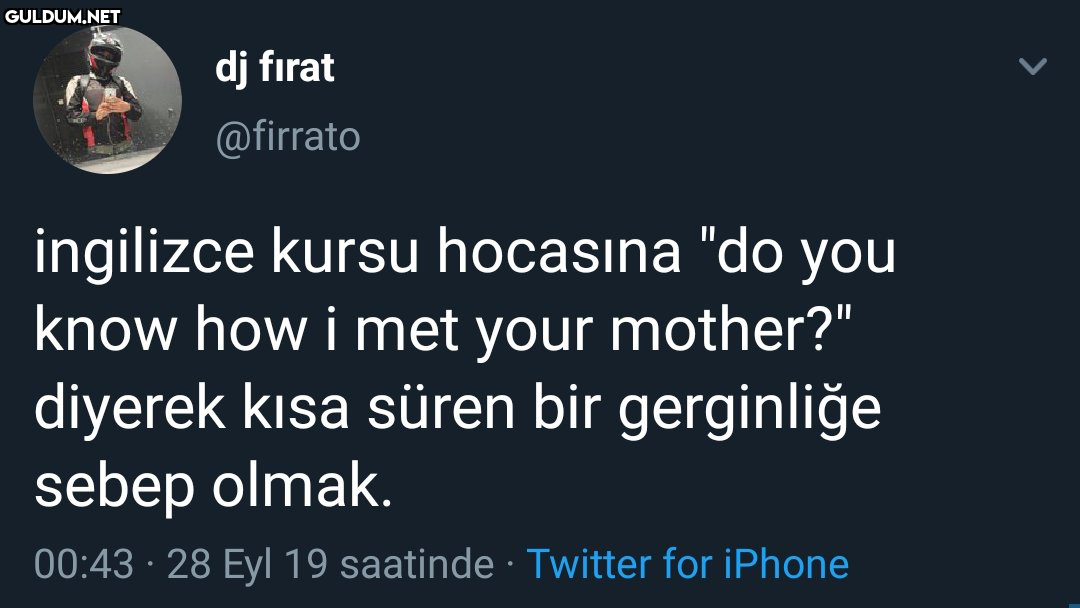Image resolution: width=1080 pixels, height=608 pixels.
Task: Click the word "ingilizce" in the tweet
Action: [x=144, y=253]
